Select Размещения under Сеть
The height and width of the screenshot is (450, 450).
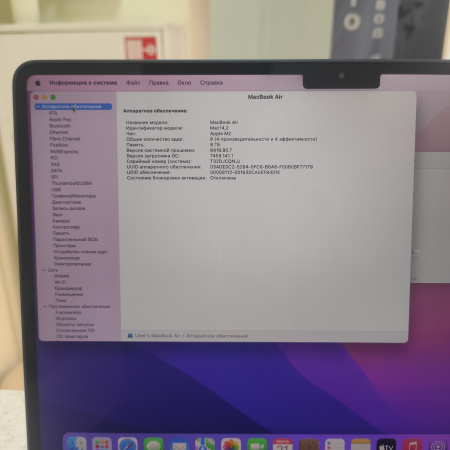pyautogui.click(x=69, y=294)
